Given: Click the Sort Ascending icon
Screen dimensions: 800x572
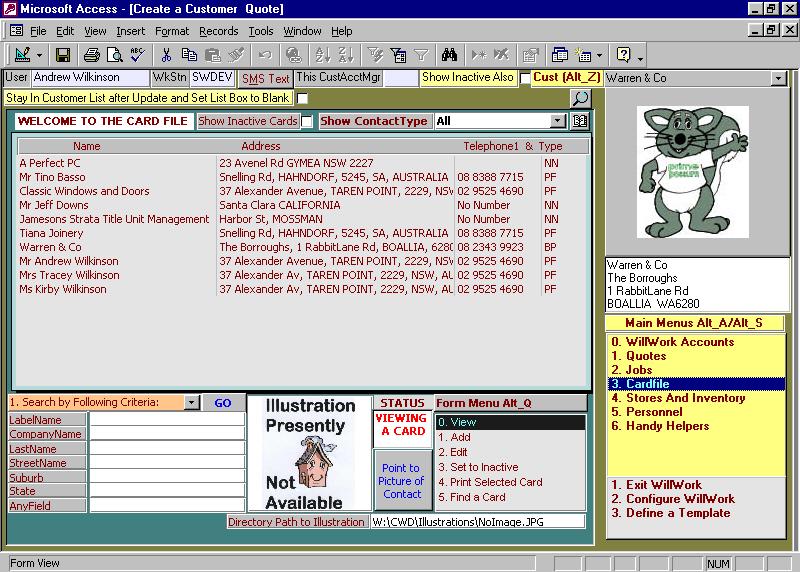Looking at the screenshot, I should 322,55.
